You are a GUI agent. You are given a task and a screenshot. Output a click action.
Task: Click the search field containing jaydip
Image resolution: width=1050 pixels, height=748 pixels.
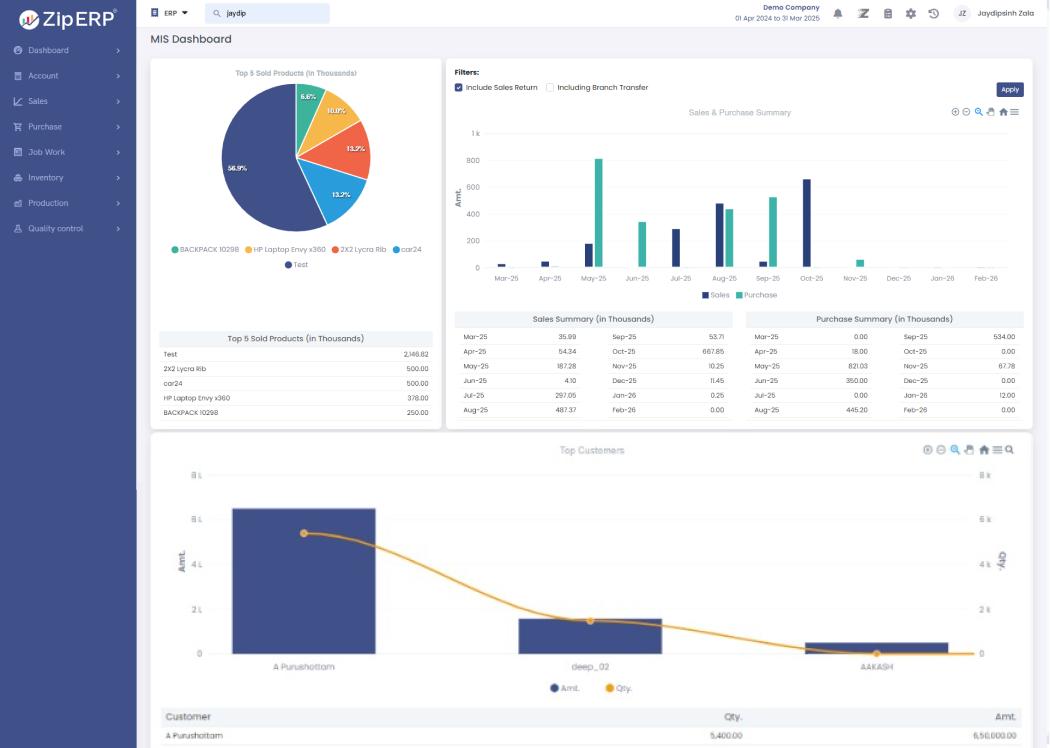coord(267,13)
